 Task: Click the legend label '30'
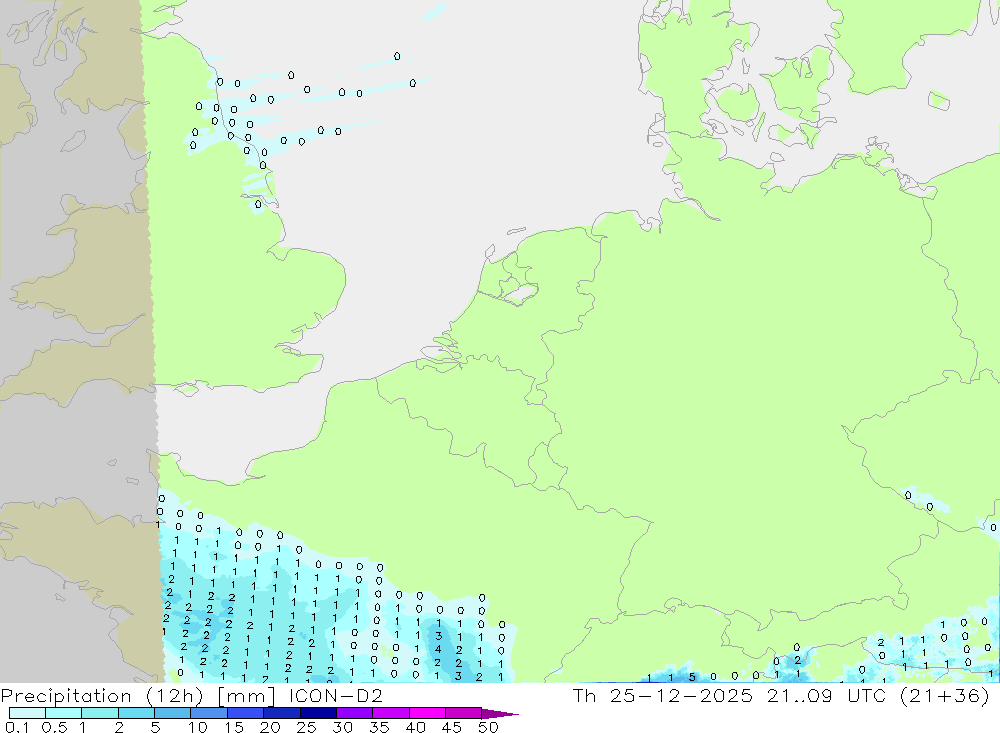point(342,727)
